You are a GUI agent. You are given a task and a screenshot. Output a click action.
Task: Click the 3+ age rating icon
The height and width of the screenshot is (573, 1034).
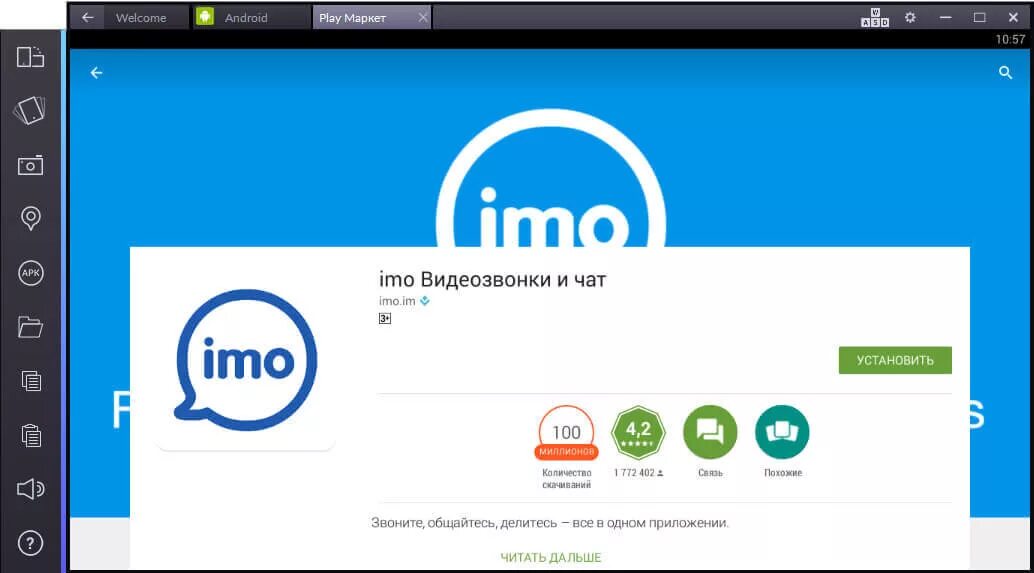(384, 318)
